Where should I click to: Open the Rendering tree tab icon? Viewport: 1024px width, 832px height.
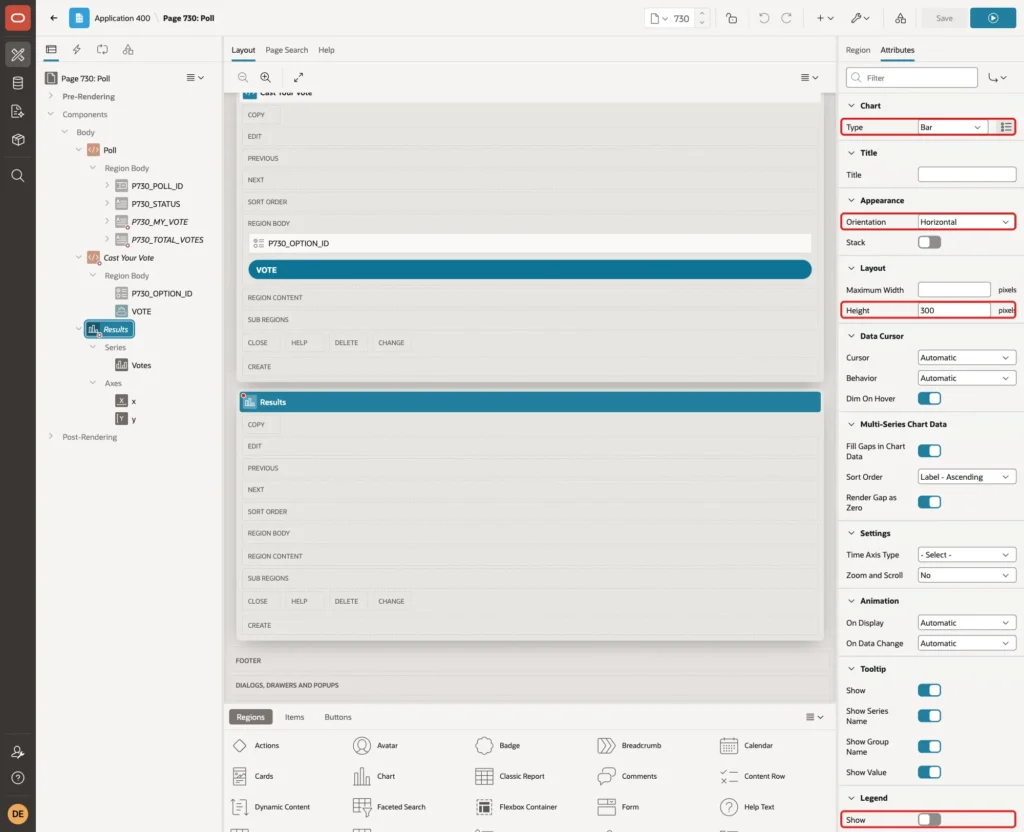click(51, 50)
